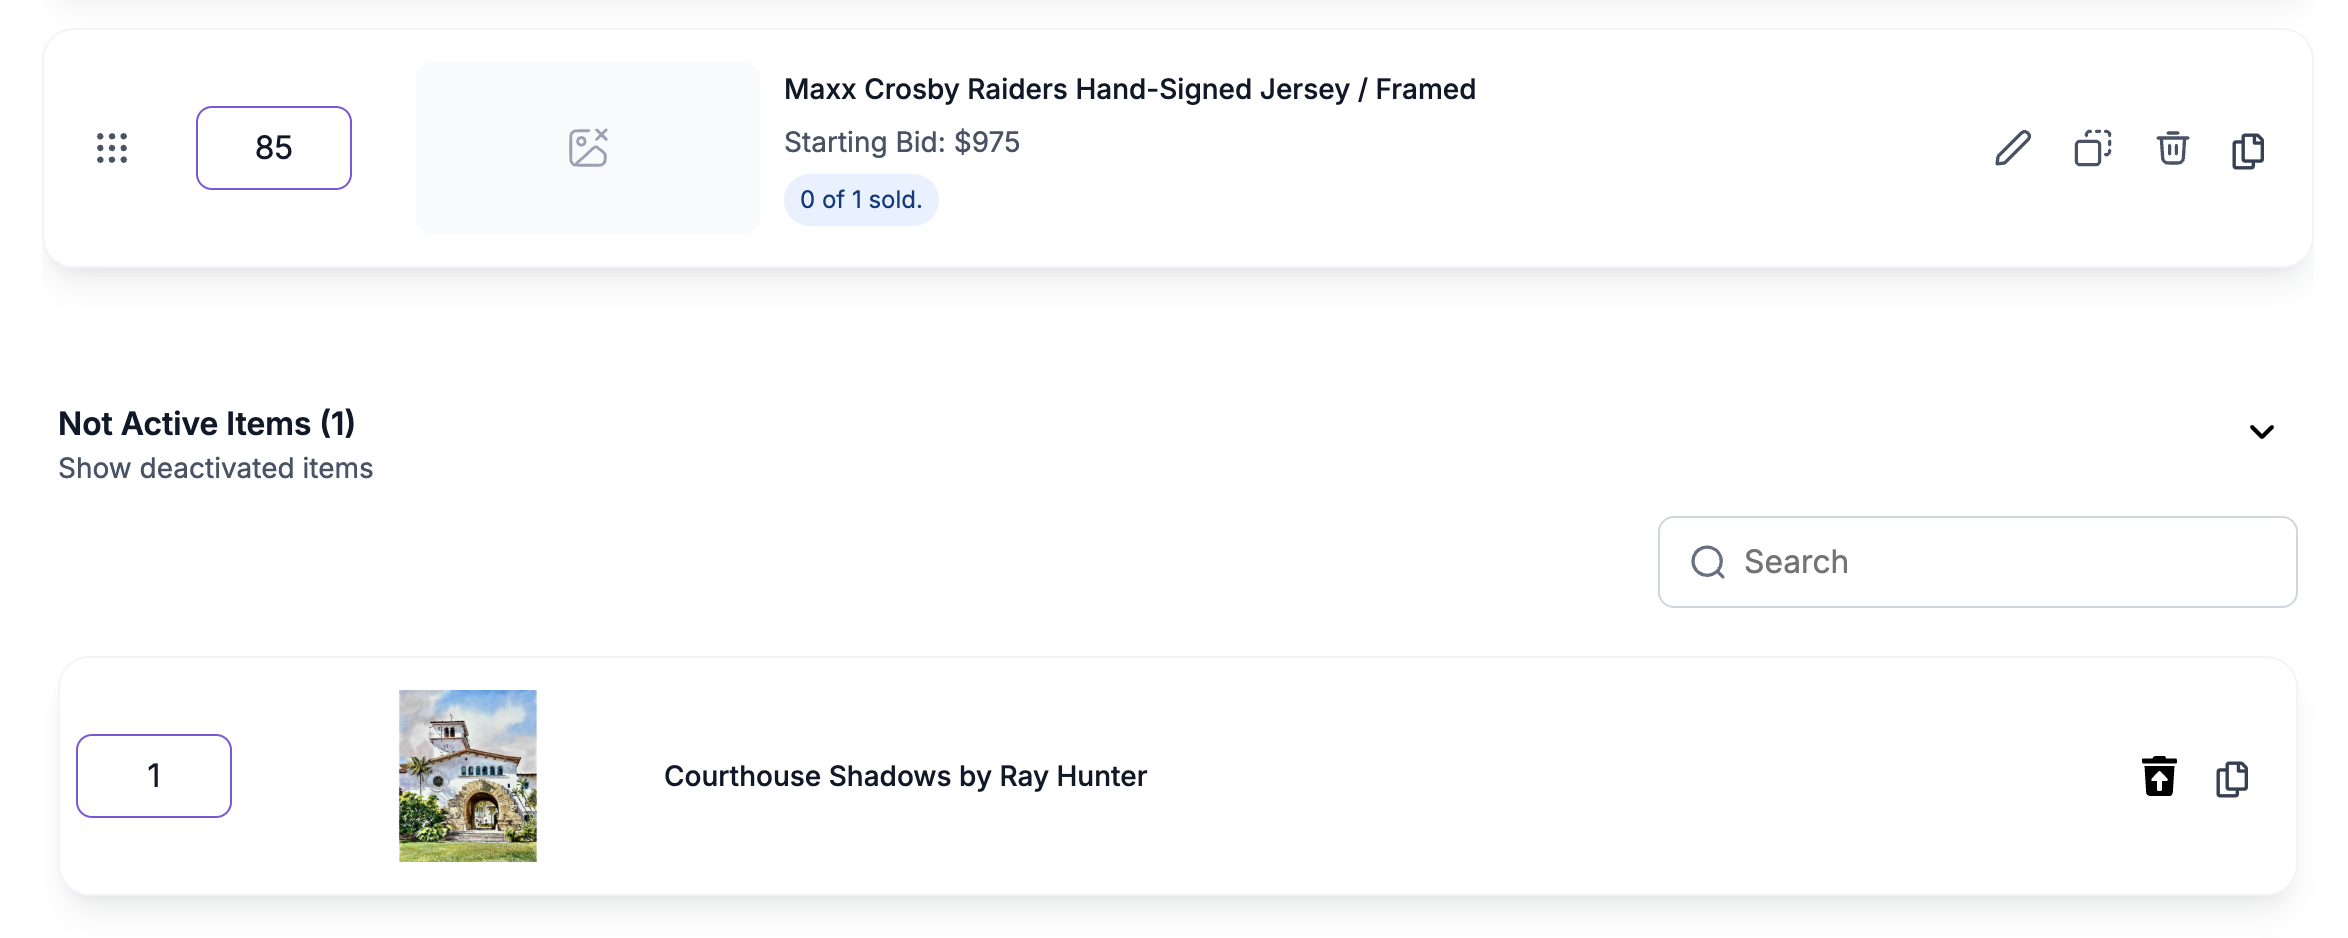The width and height of the screenshot is (2348, 938).
Task: Restore the Courthouse Shadows item
Action: [2159, 776]
